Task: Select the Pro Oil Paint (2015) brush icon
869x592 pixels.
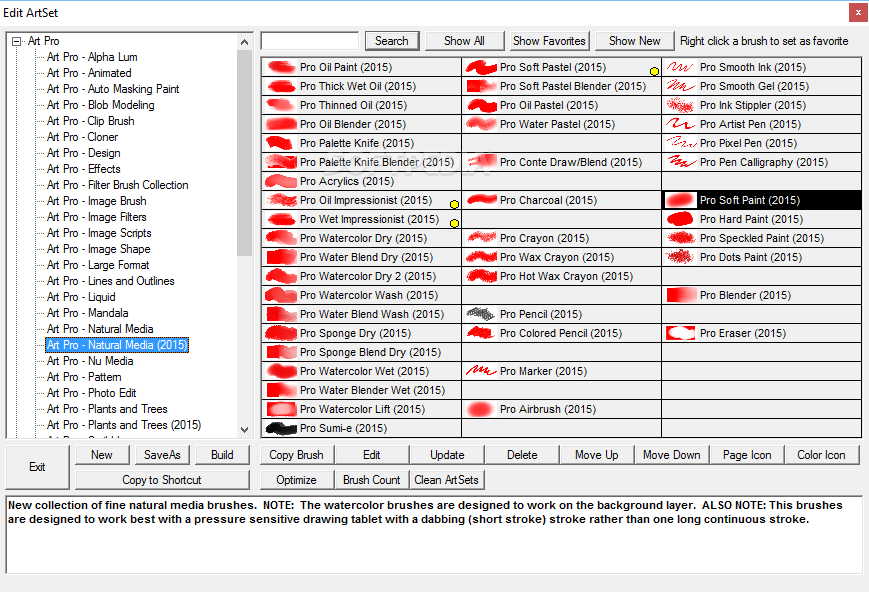Action: click(x=281, y=67)
